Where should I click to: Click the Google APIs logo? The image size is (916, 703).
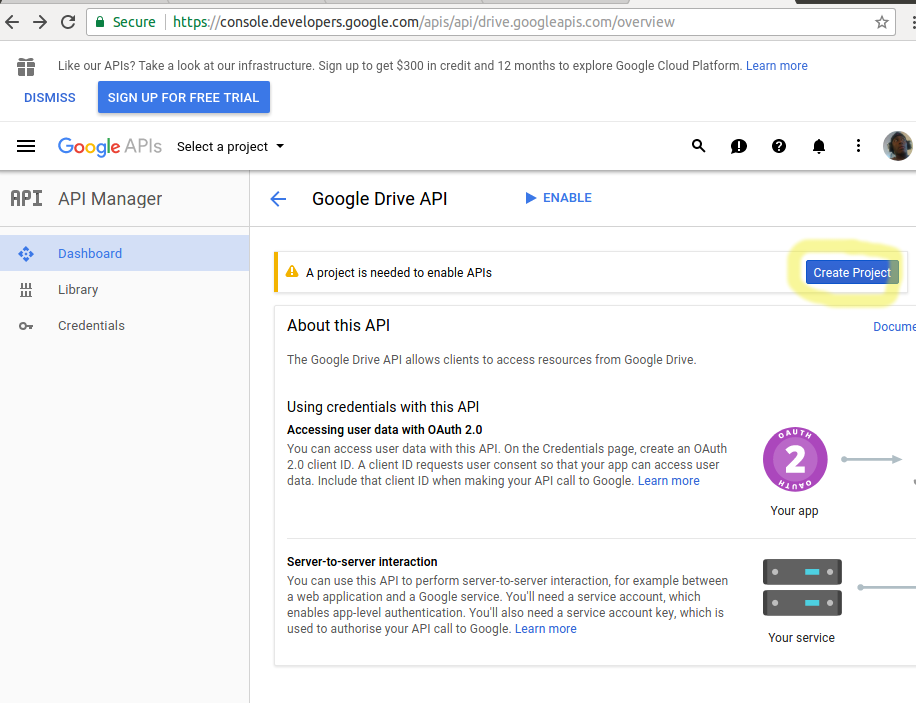tap(110, 146)
